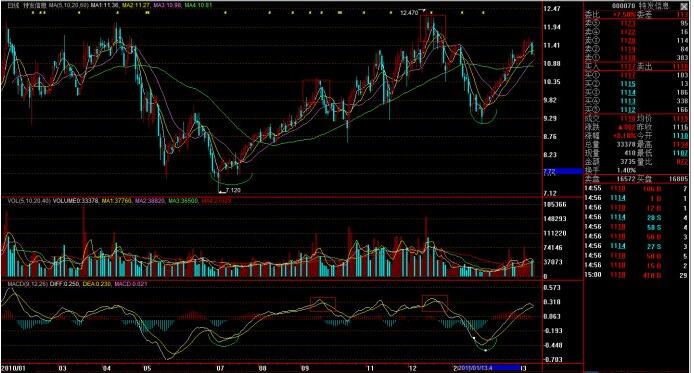Click the blue 7.72 price level indicator
The height and width of the screenshot is (373, 694).
click(x=563, y=171)
